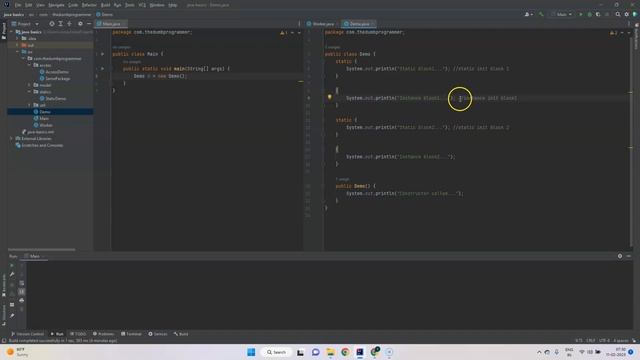This screenshot has width=640, height=360.
Task: Open the Help menu
Action: (173, 5)
